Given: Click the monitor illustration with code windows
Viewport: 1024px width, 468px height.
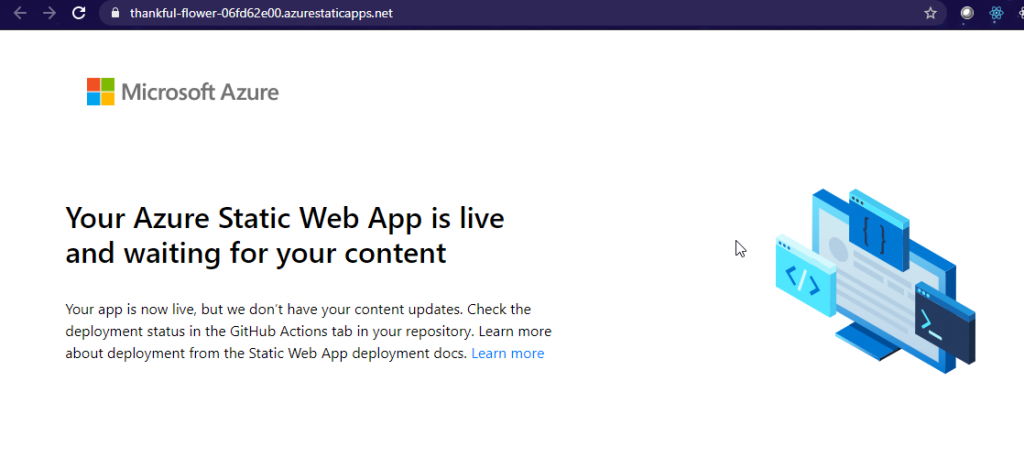Looking at the screenshot, I should [x=875, y=281].
